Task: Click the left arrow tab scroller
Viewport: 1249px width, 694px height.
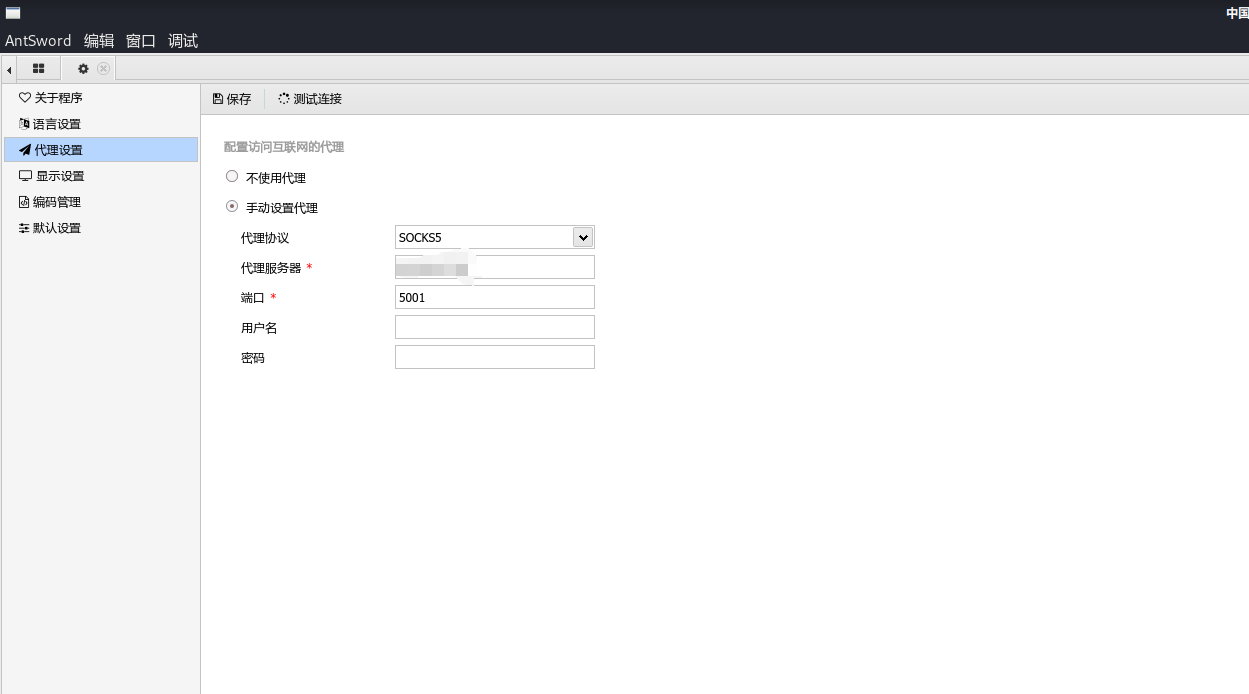Action: (9, 69)
